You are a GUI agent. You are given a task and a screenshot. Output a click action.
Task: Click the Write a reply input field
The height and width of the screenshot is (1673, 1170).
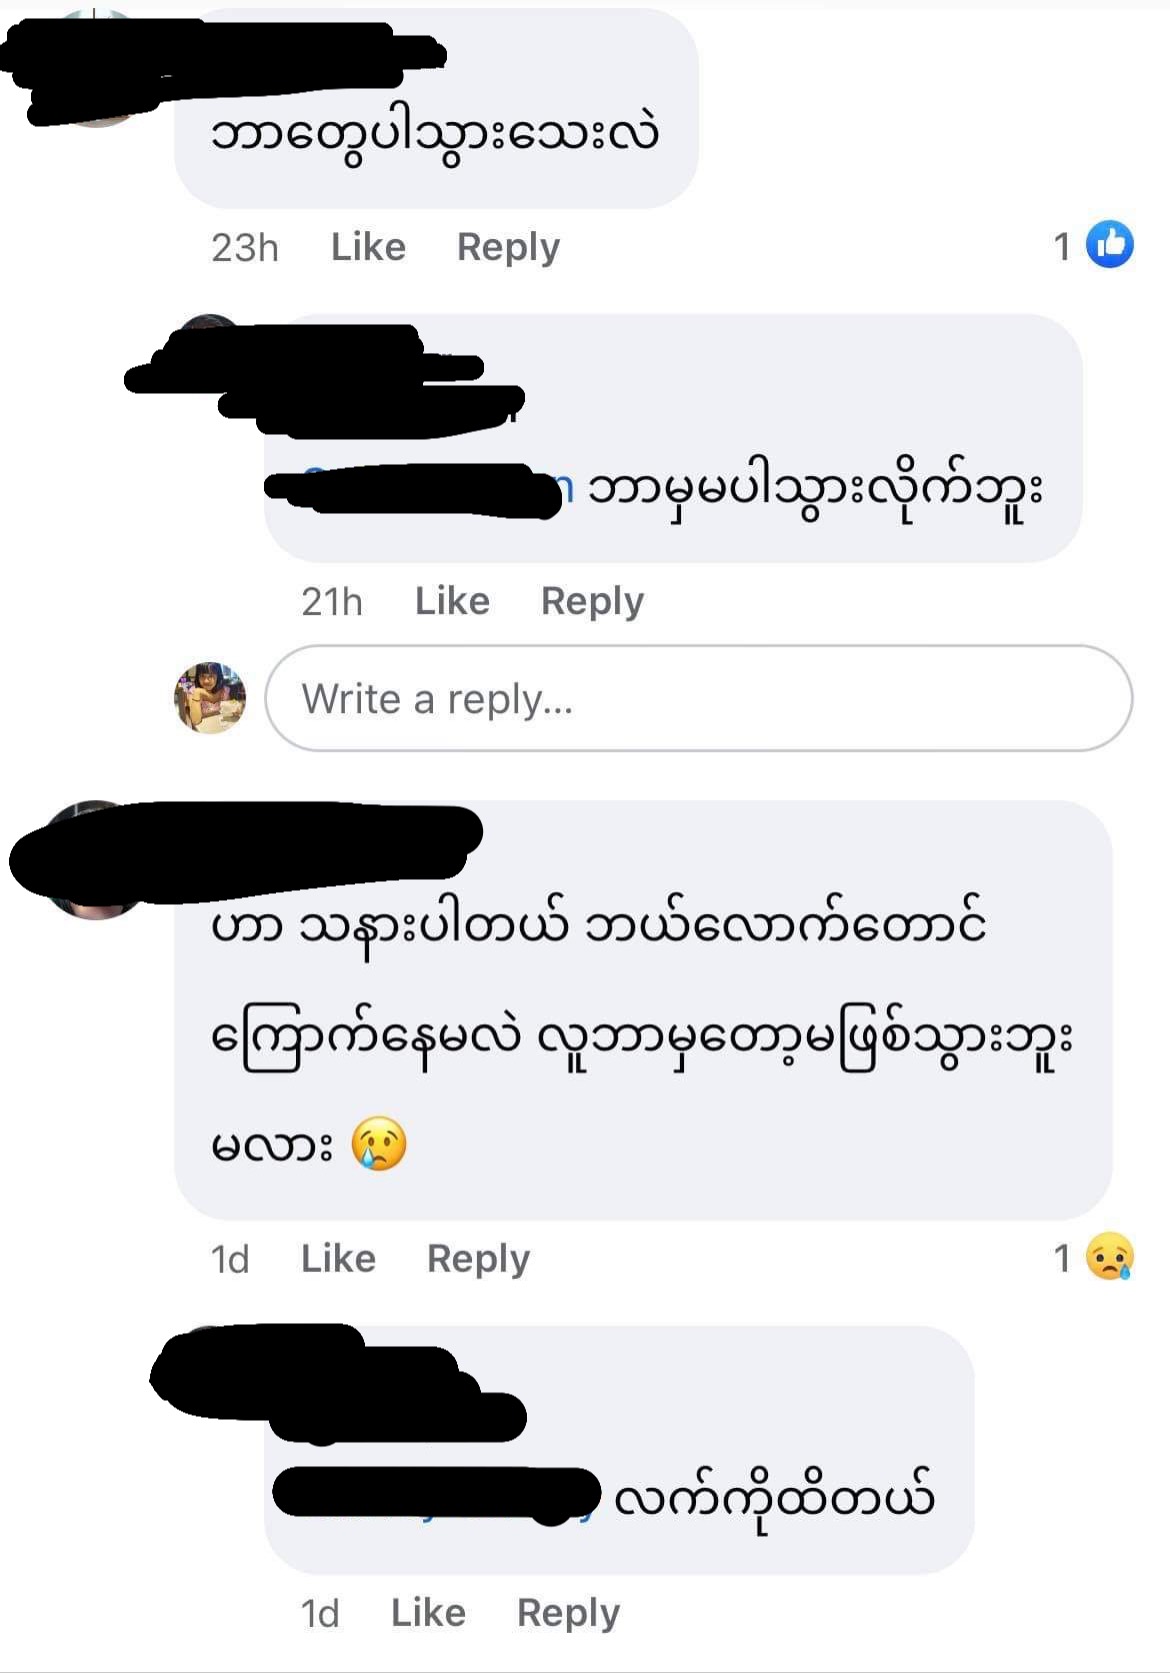699,698
